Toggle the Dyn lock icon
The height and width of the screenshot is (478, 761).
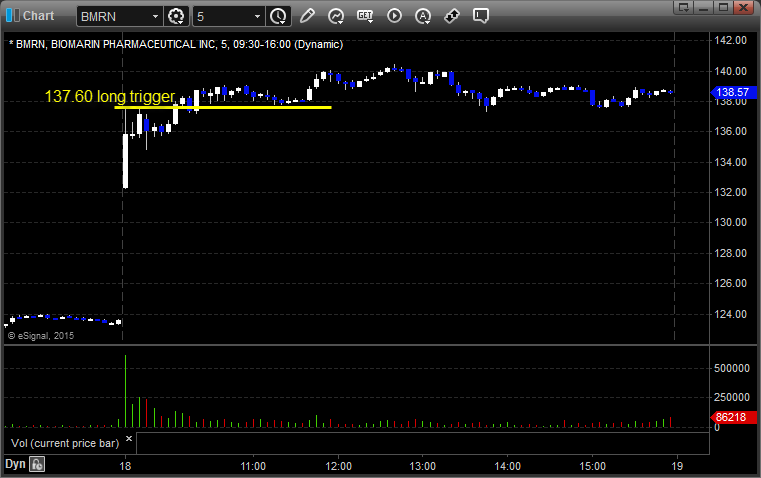[37, 464]
